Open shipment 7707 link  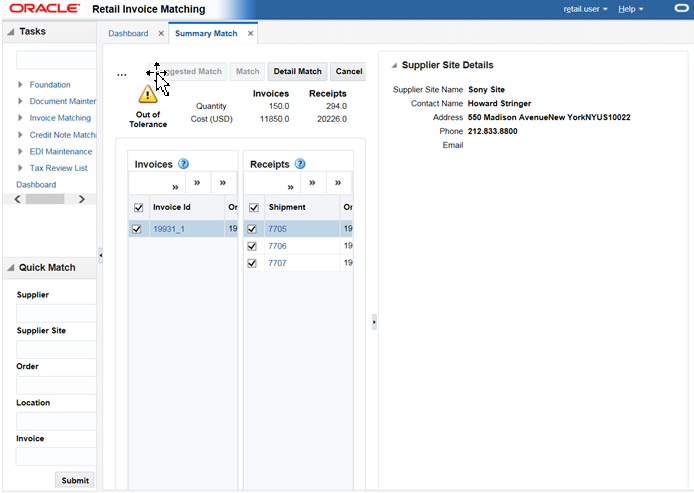[277, 263]
